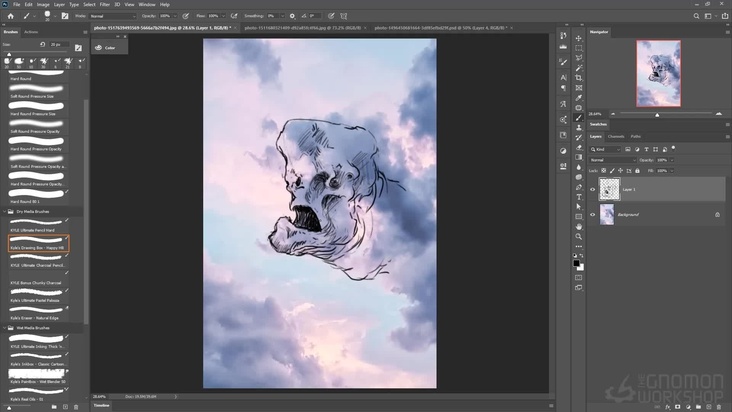Open the painting Mode dropdown
The height and width of the screenshot is (412, 732).
[x=112, y=16]
